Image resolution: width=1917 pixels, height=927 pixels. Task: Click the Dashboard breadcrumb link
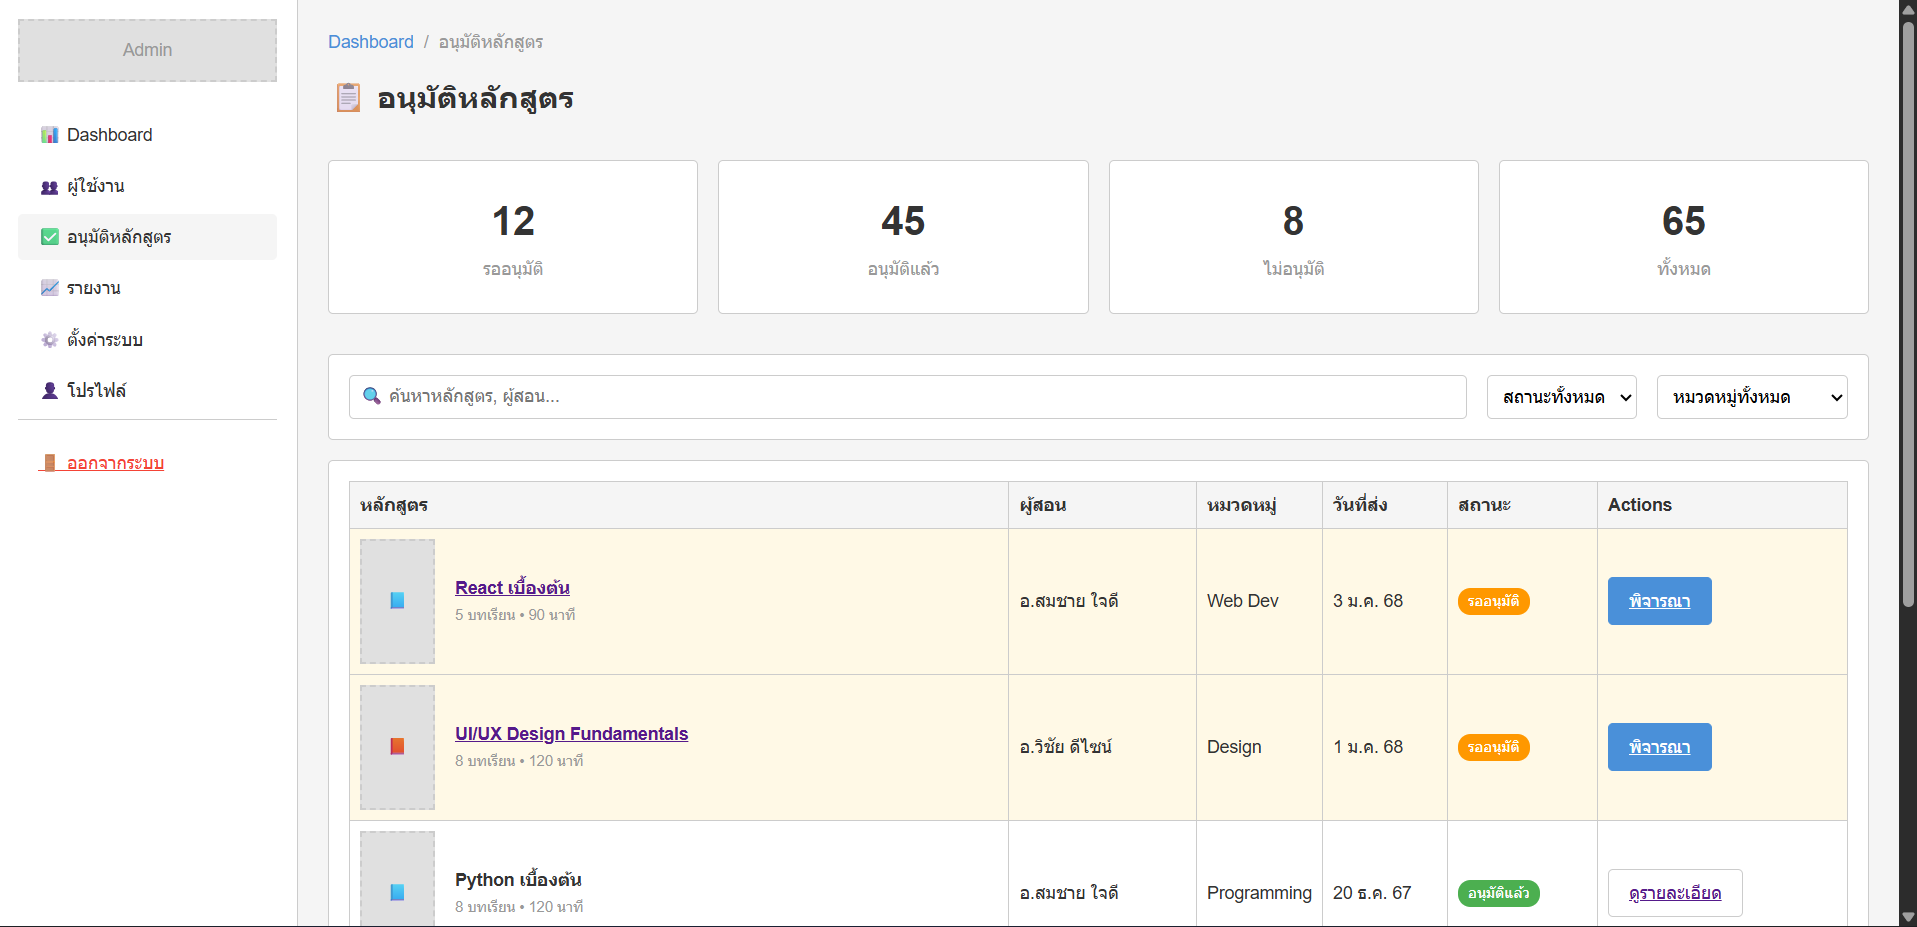(370, 42)
